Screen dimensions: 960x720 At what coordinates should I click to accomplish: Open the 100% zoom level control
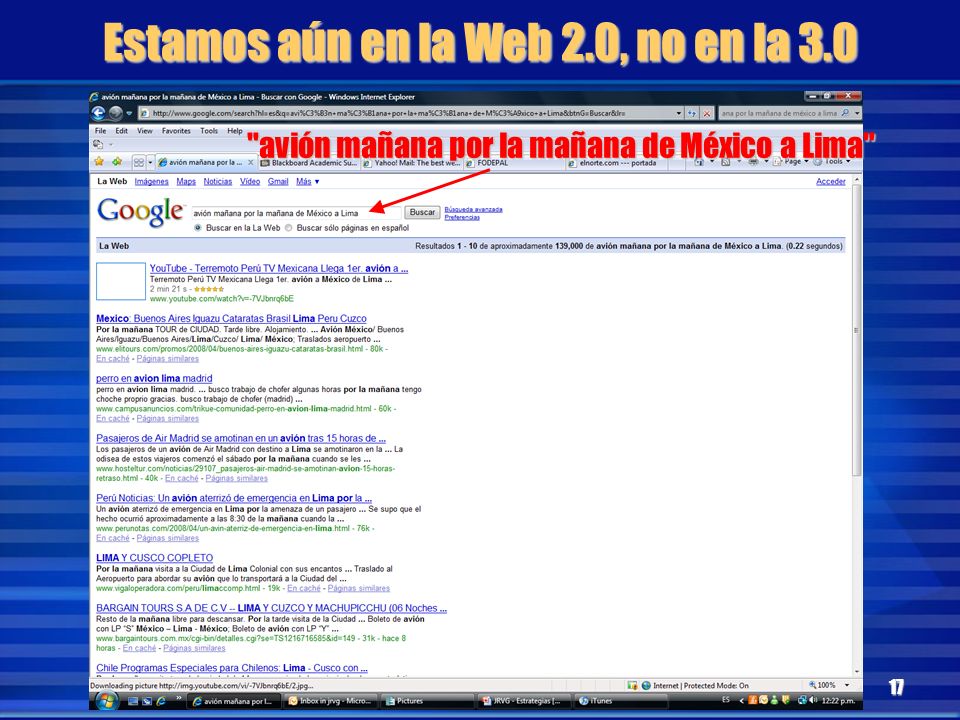tap(829, 685)
